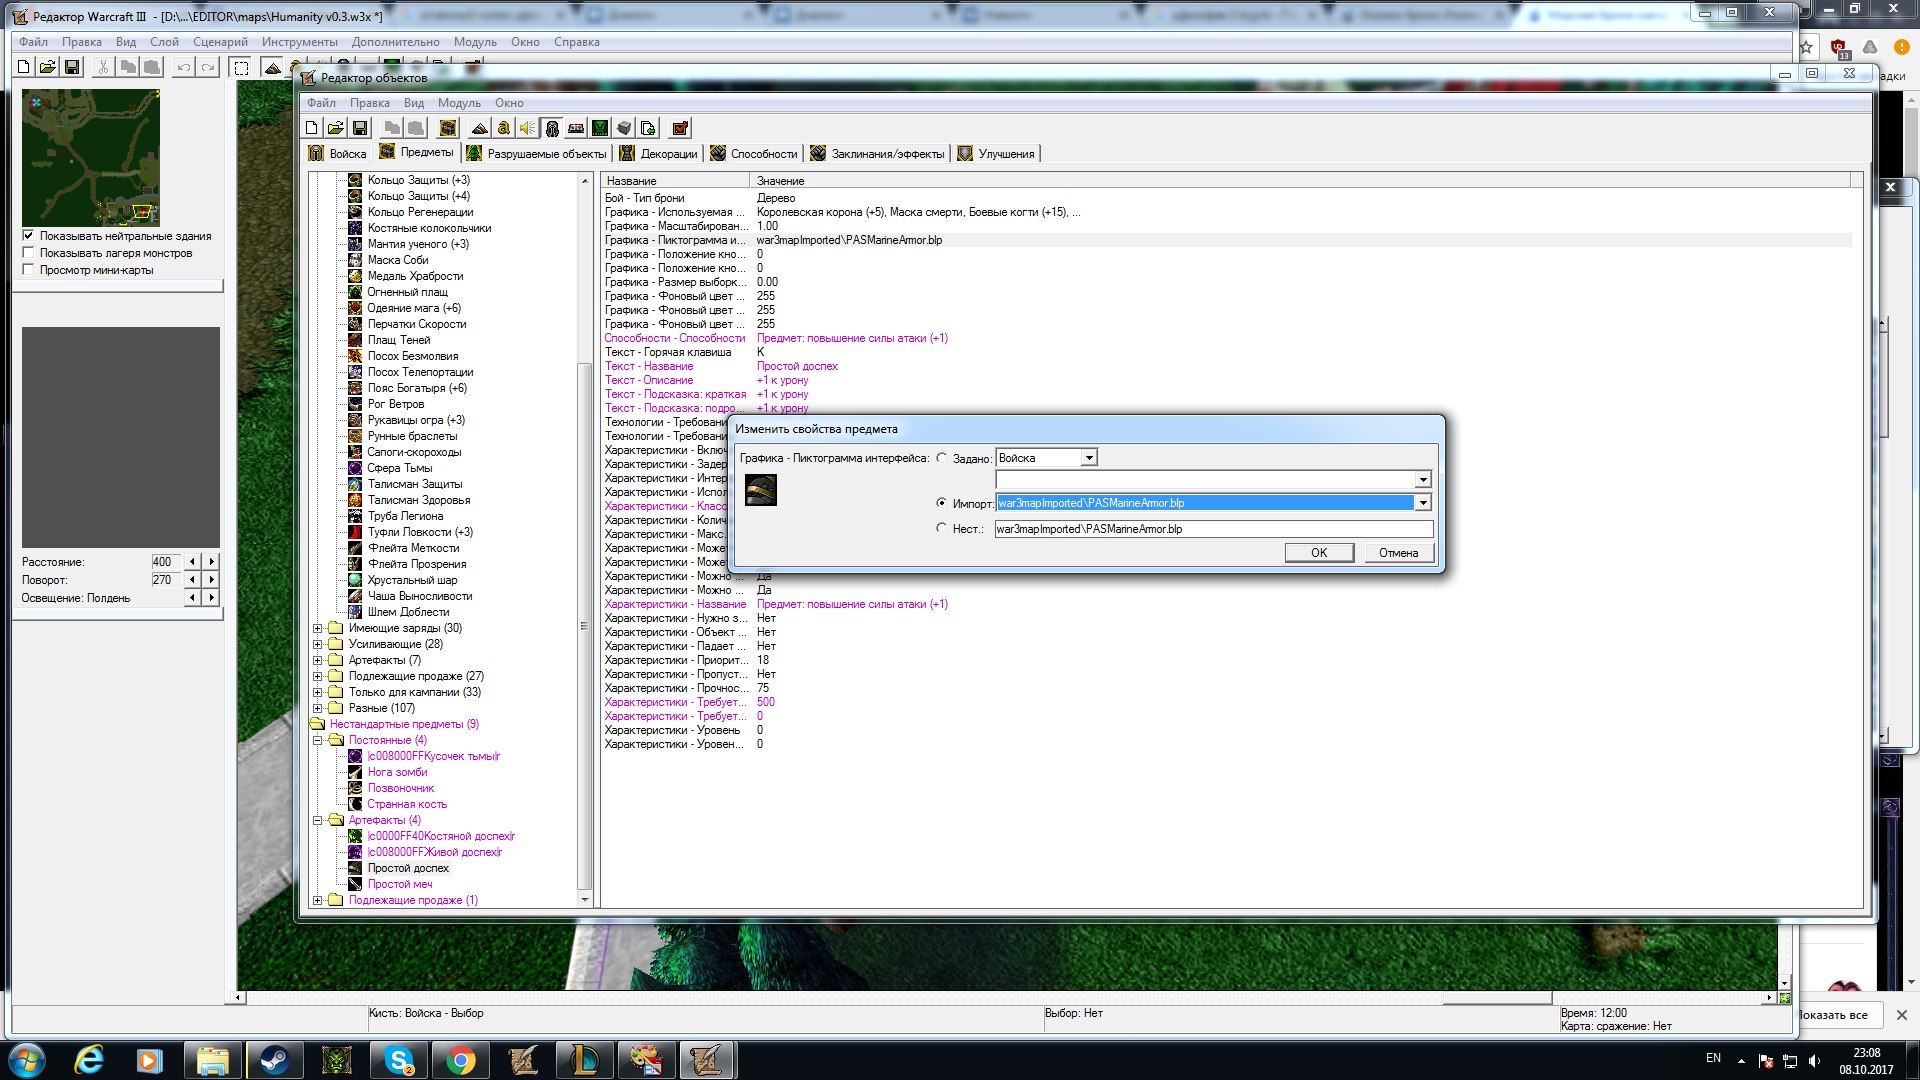Cancel dialog with 'Отмена' button
The image size is (1920, 1080).
1398,552
